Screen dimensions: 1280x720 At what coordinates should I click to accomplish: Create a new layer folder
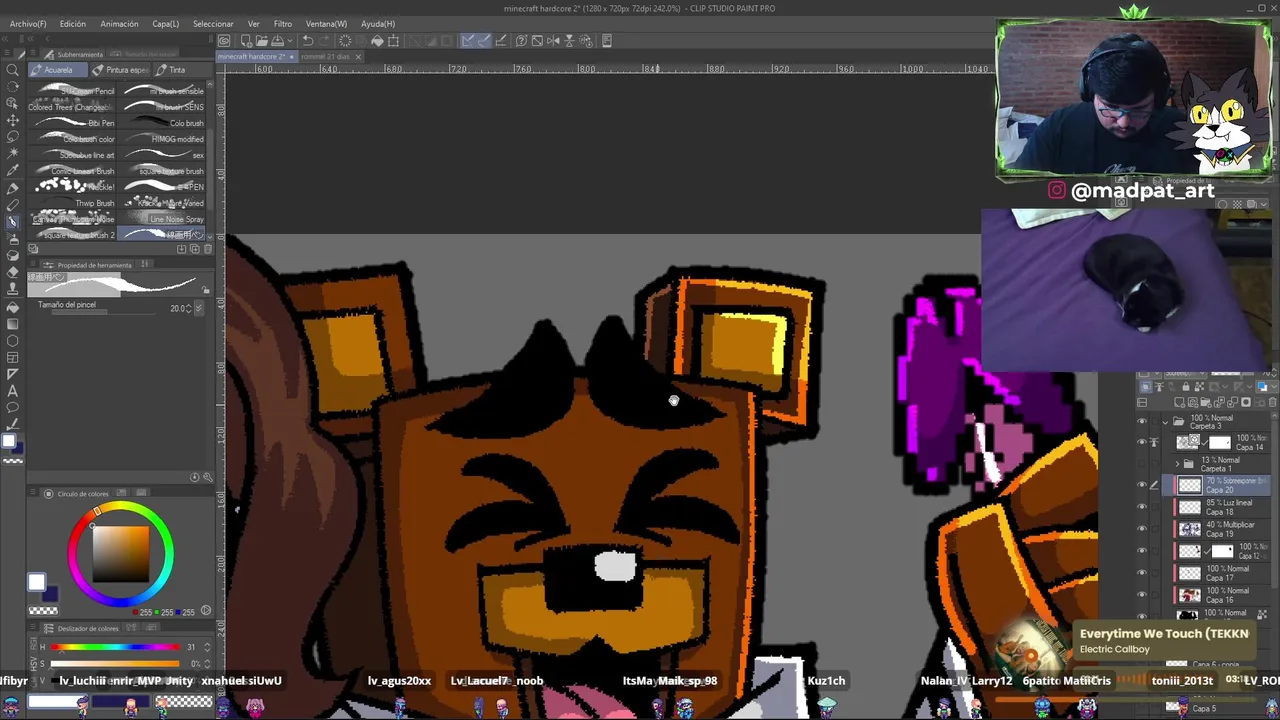pyautogui.click(x=1204, y=402)
